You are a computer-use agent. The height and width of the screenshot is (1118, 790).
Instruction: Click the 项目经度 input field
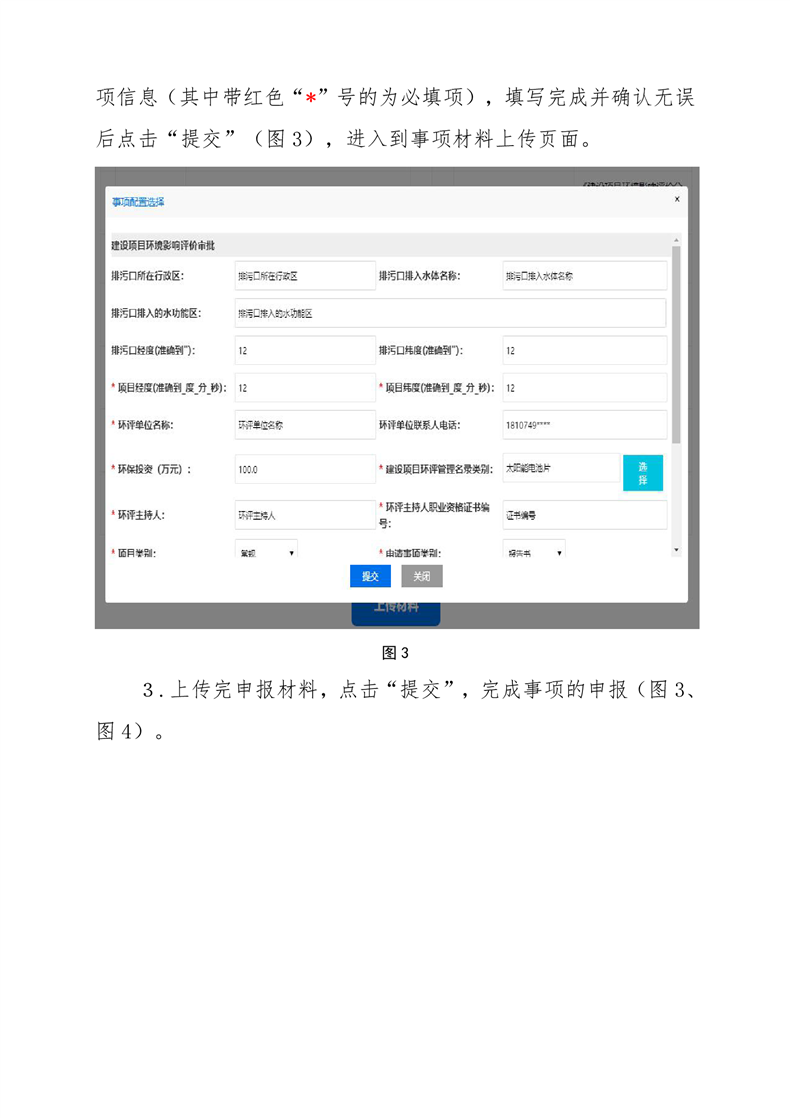(304, 388)
